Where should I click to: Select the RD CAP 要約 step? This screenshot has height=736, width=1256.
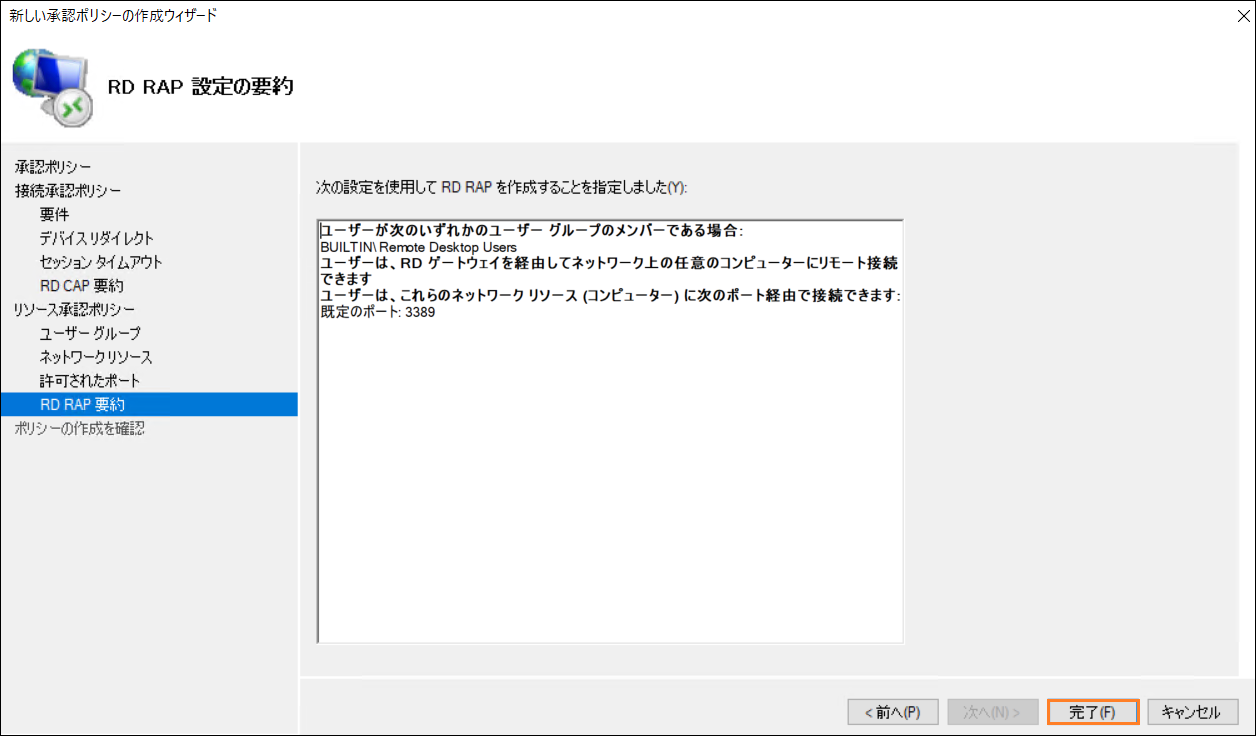click(x=82, y=286)
